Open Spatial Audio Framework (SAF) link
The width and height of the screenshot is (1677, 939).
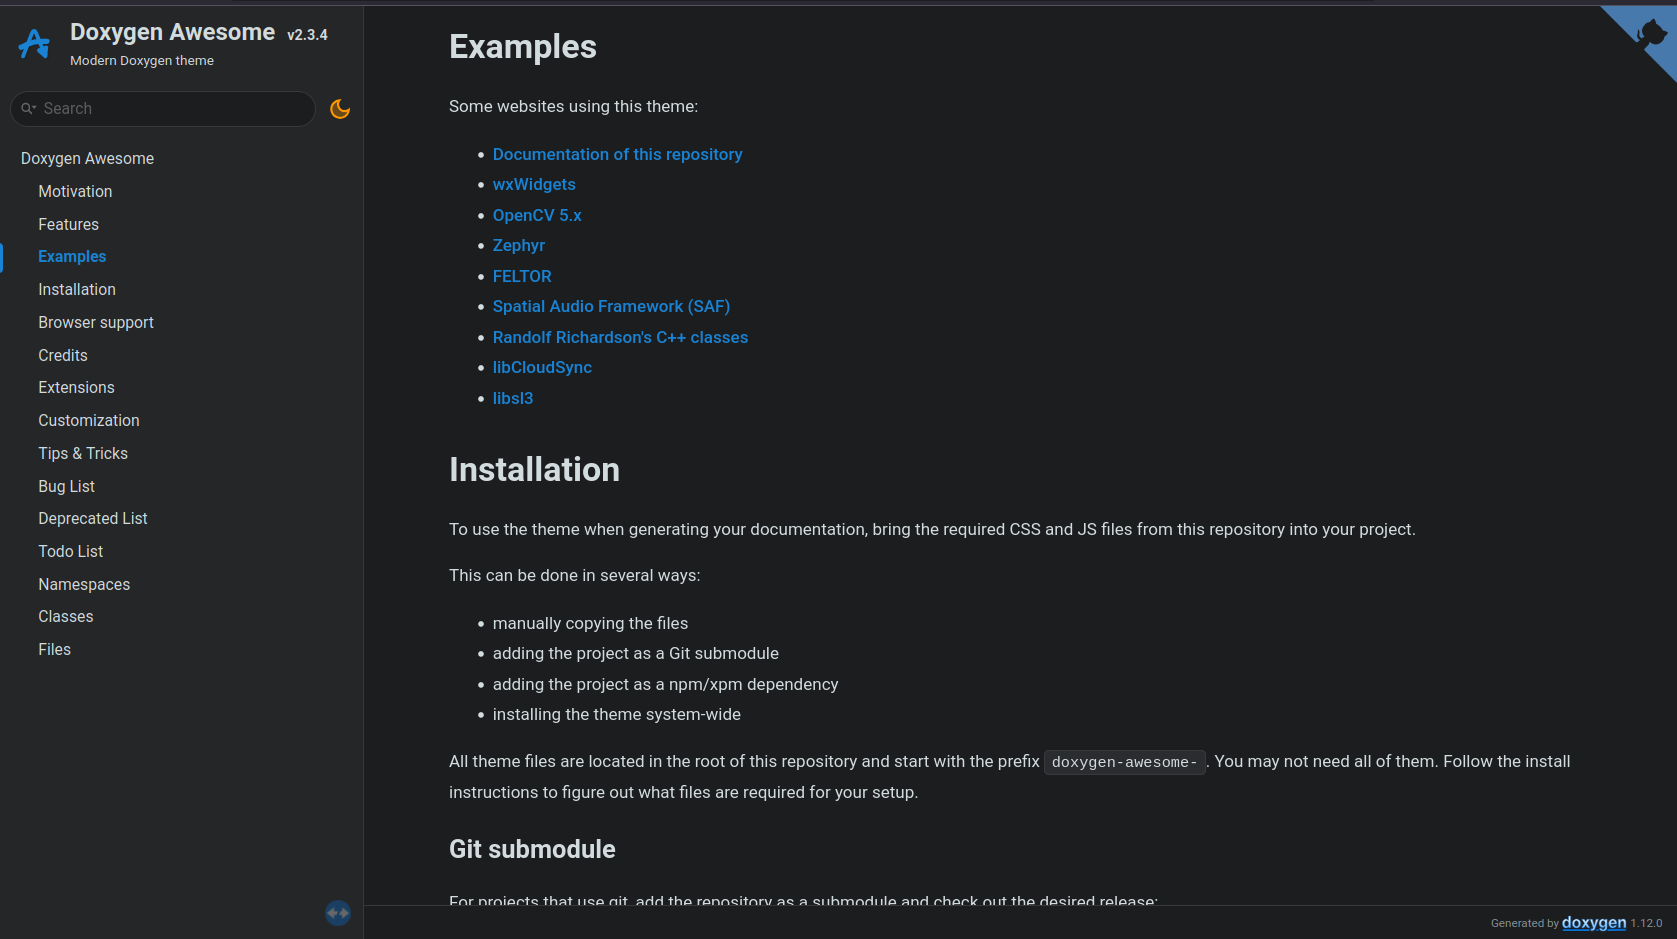pos(611,306)
